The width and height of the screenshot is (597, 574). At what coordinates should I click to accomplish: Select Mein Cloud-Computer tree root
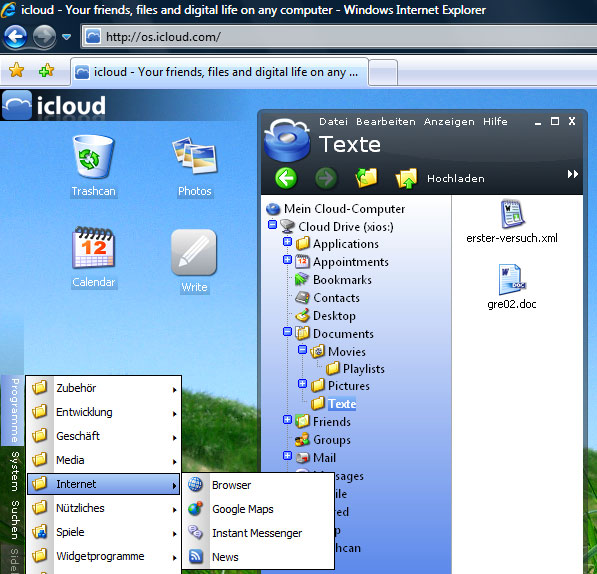point(344,209)
